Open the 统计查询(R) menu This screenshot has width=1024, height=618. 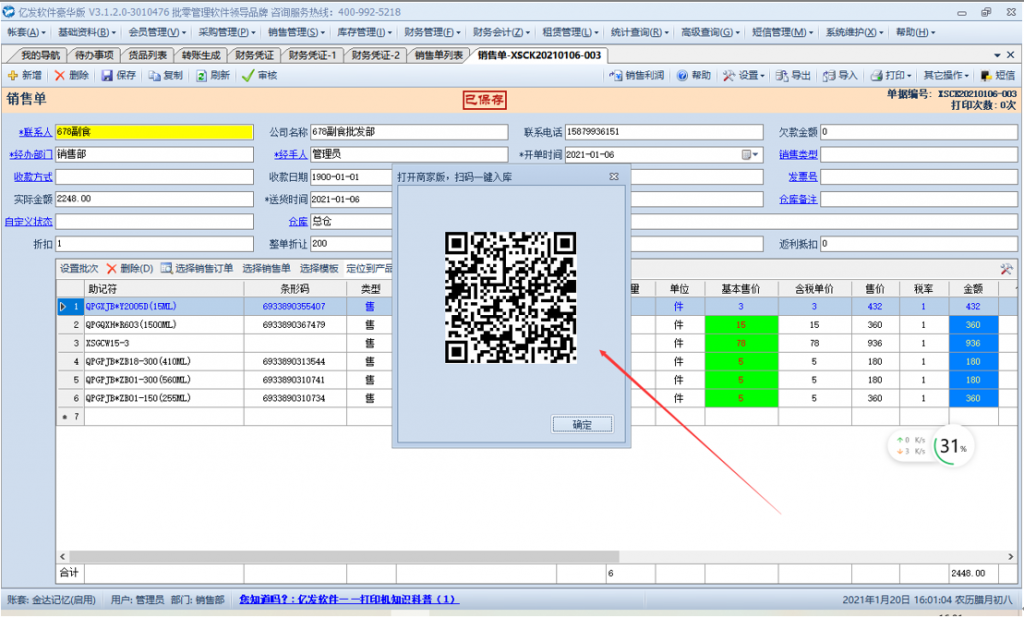point(639,32)
